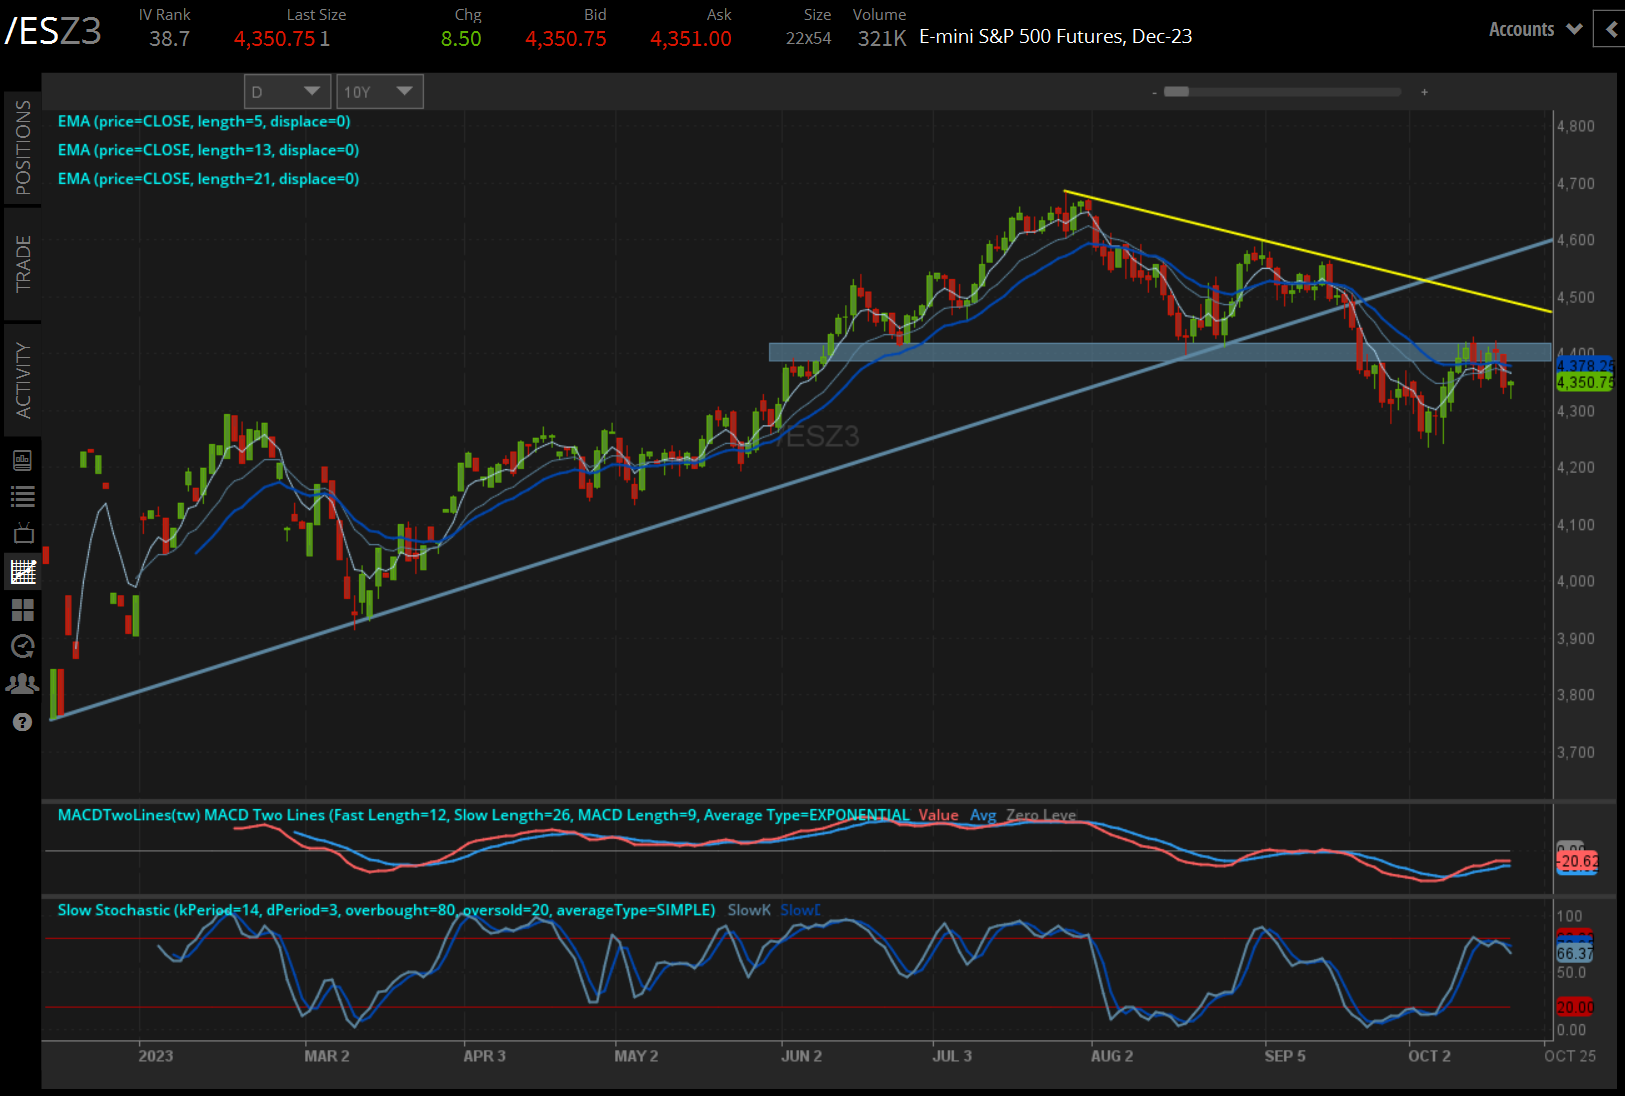Click the oversold level tag 20.00

tap(1575, 1007)
